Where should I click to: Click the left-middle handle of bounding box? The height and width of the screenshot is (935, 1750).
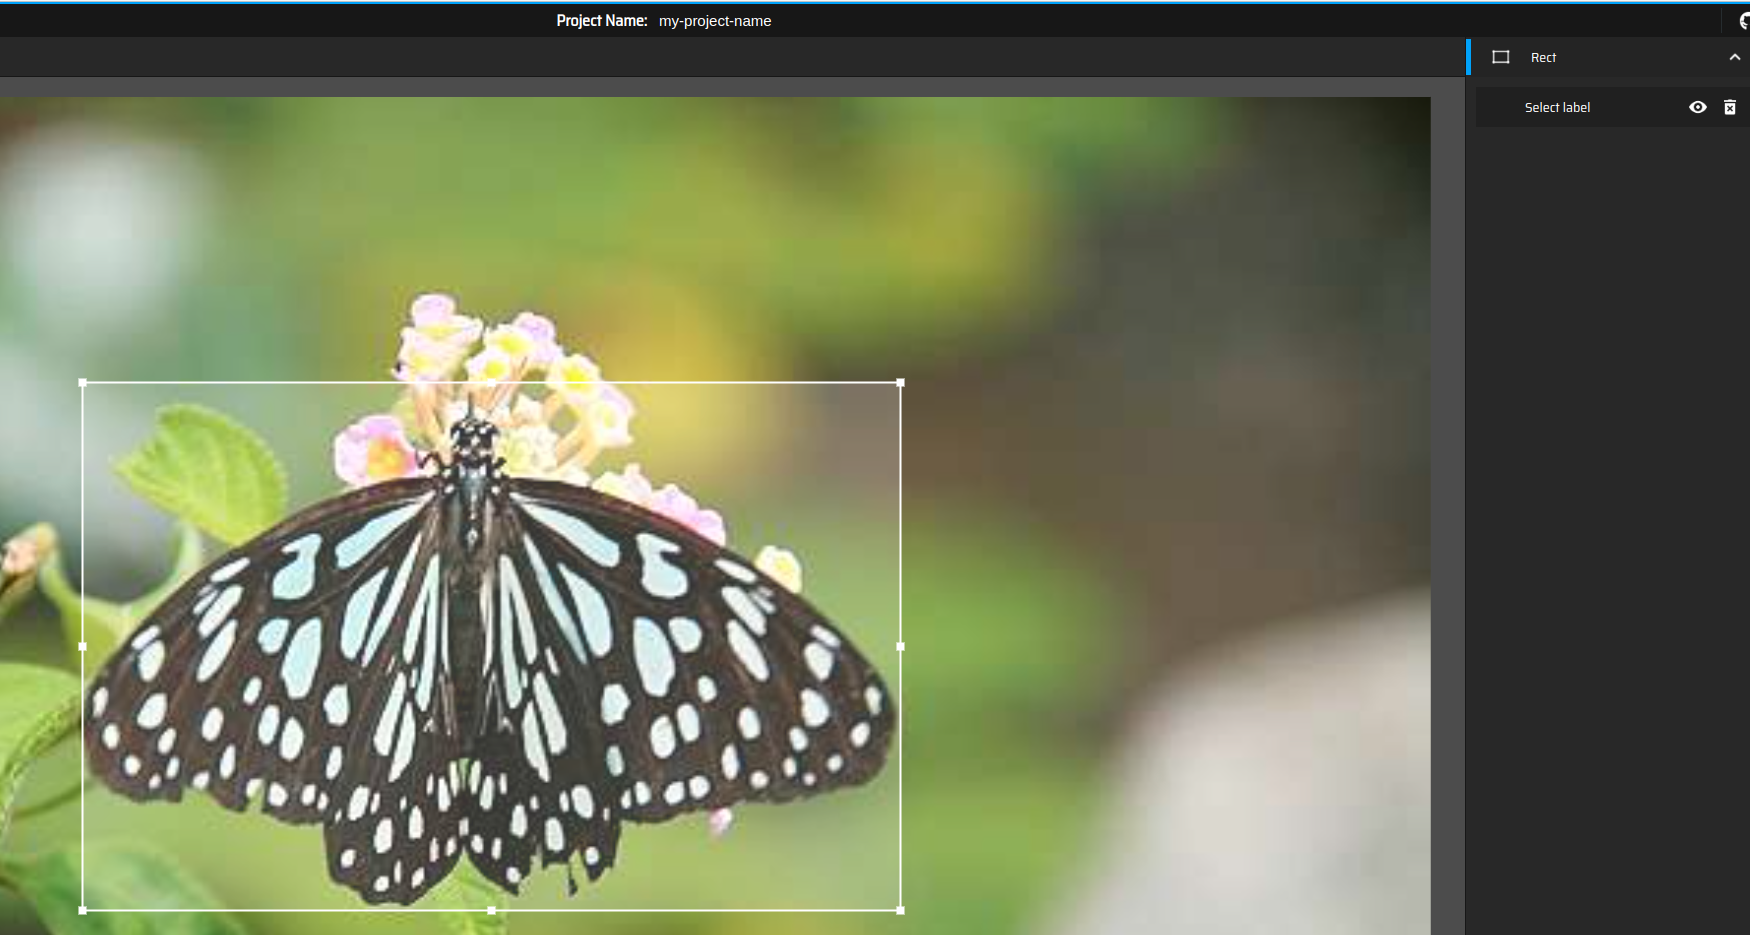pyautogui.click(x=83, y=646)
